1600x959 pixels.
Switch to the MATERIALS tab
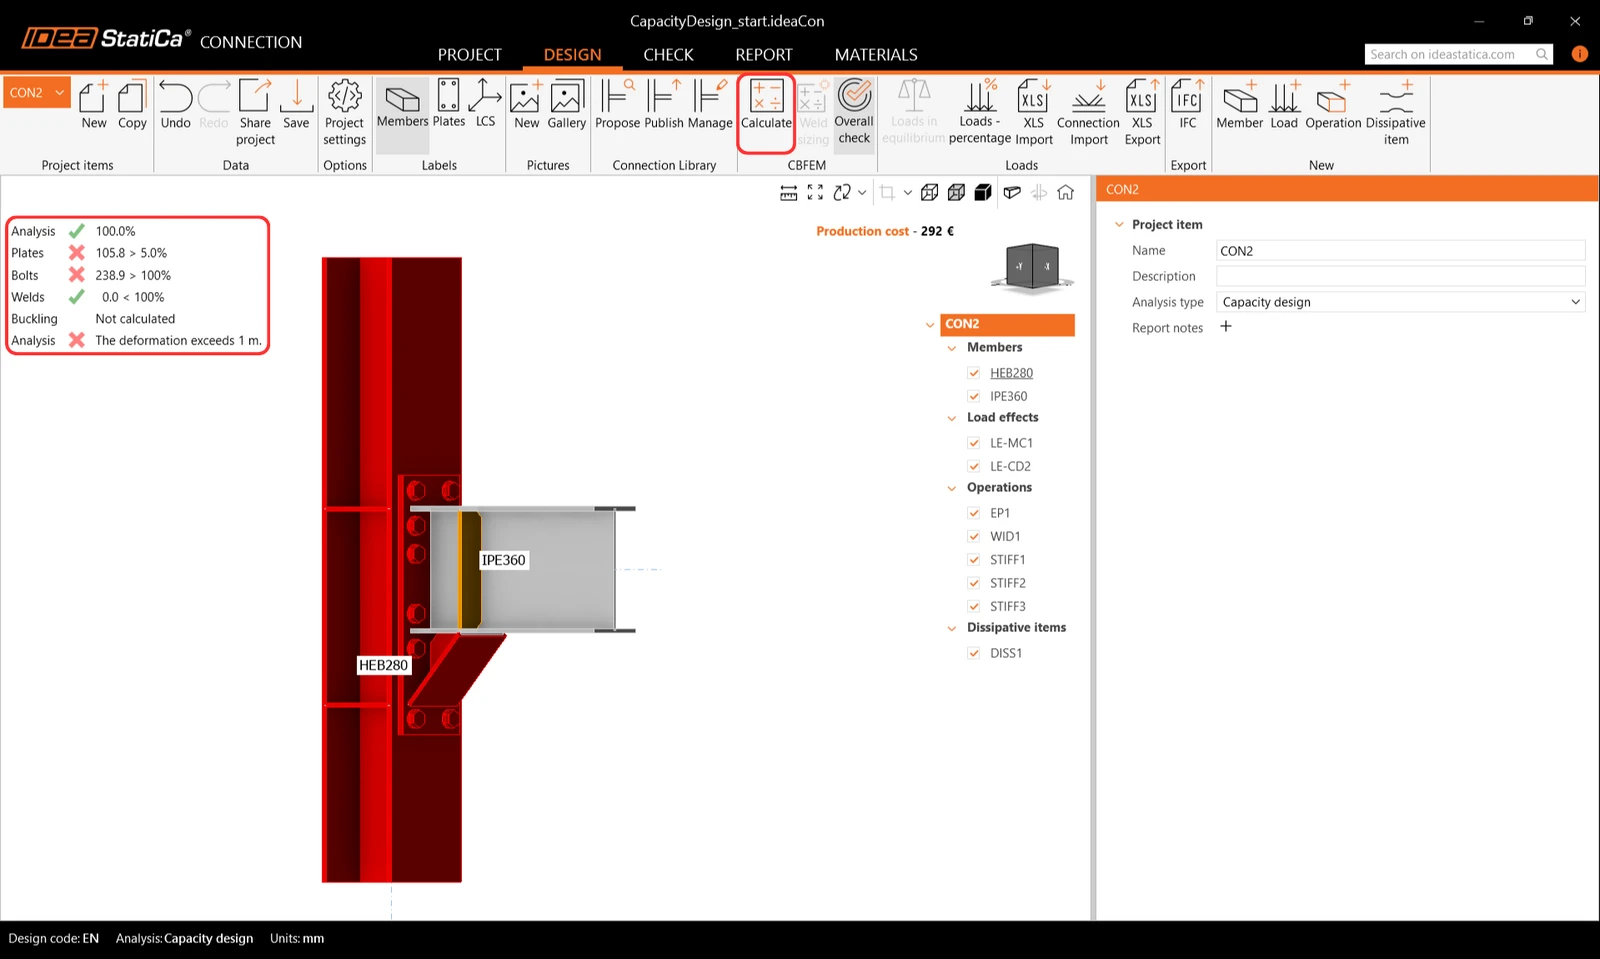[x=876, y=55]
